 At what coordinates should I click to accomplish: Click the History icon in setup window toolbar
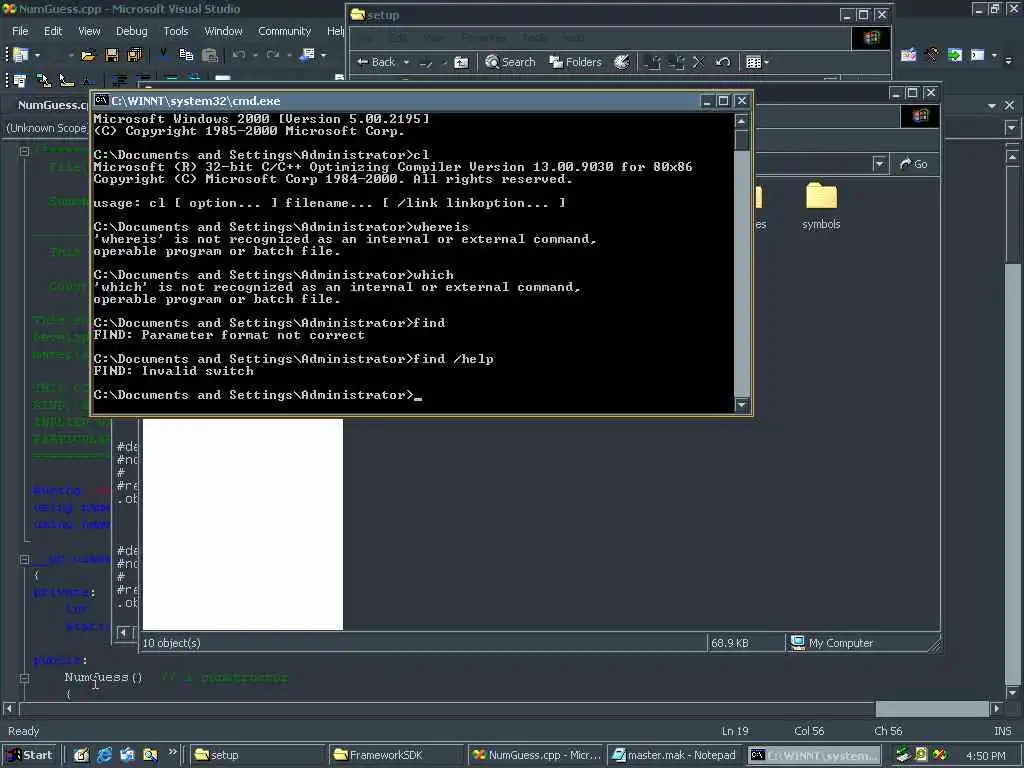(622, 62)
